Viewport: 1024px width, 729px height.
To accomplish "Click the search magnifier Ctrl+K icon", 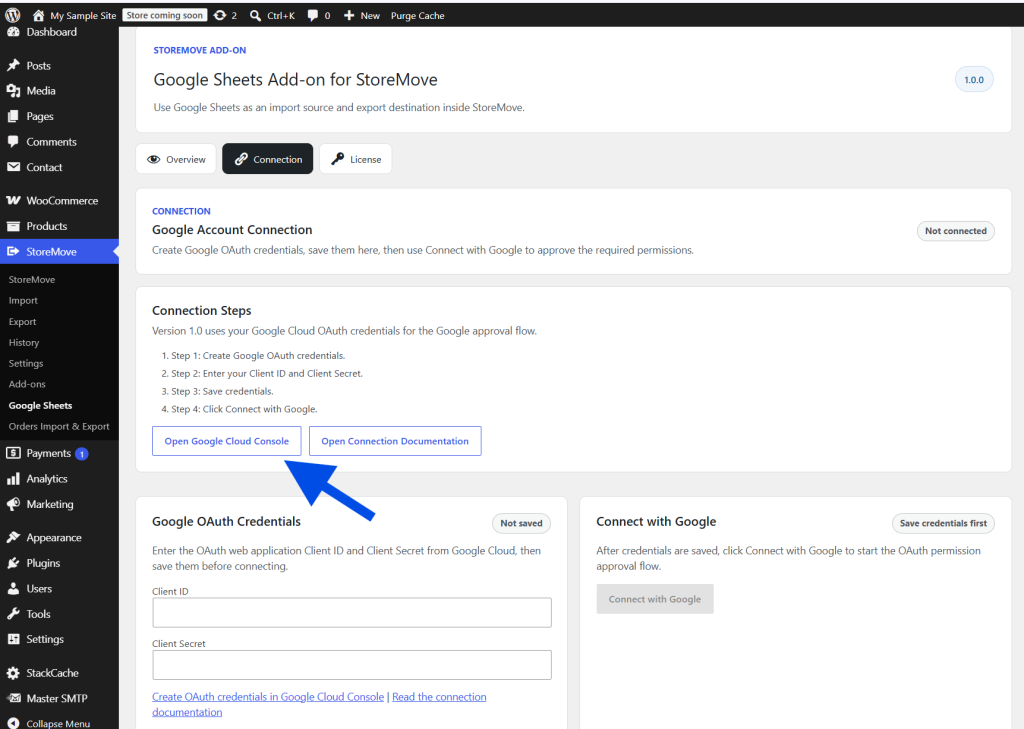I will (x=255, y=15).
